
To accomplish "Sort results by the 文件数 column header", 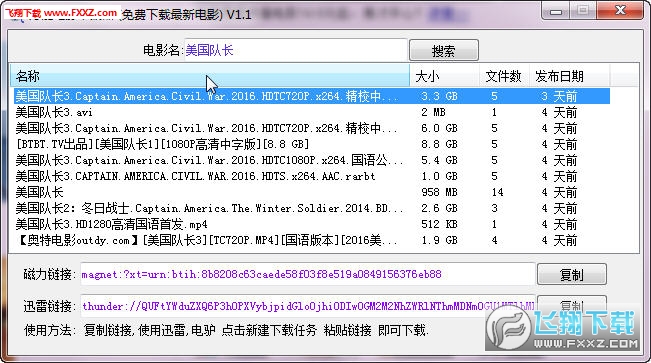I will (504, 76).
